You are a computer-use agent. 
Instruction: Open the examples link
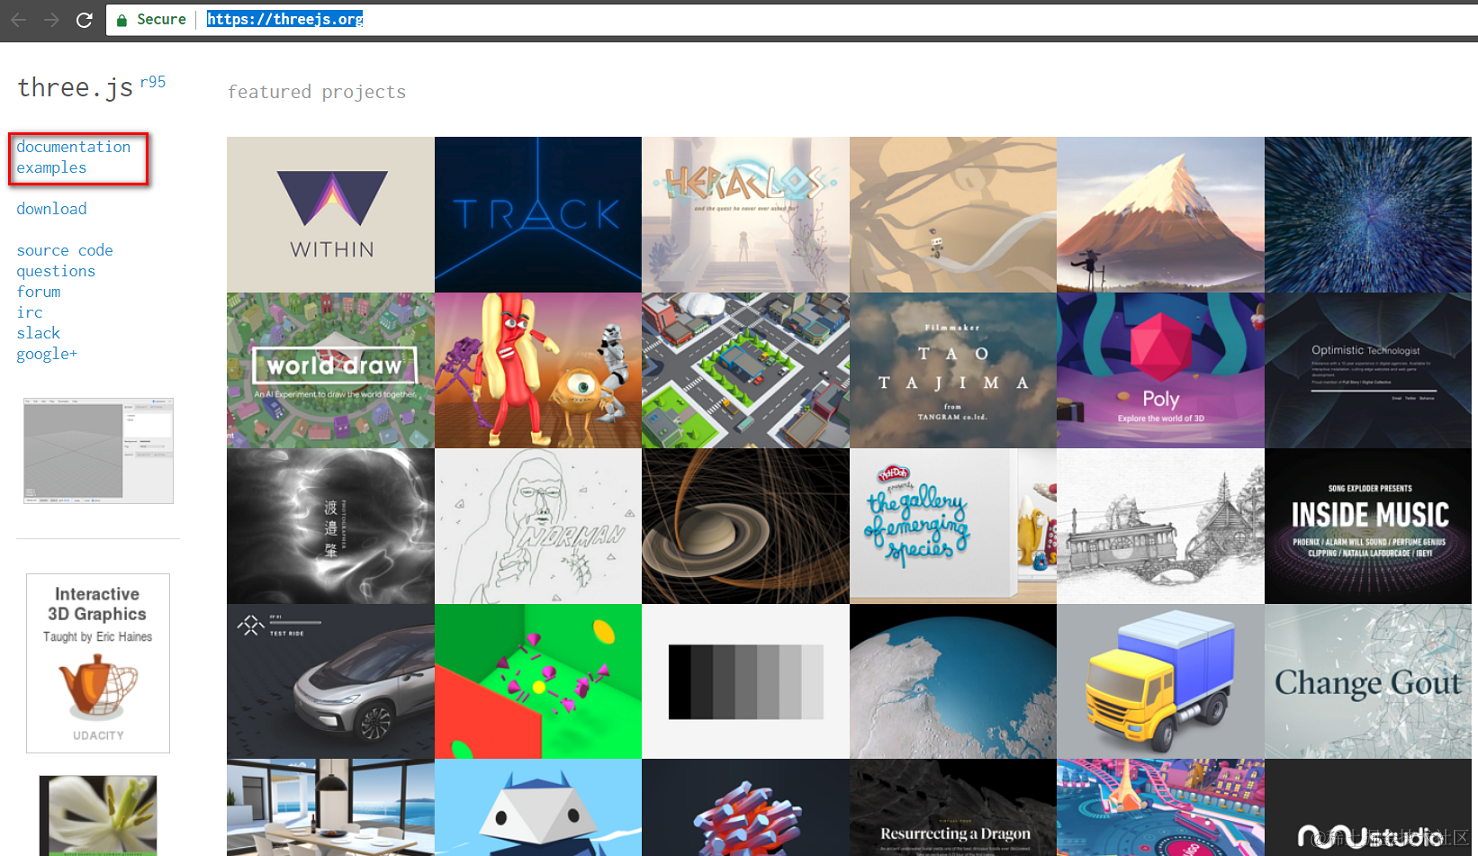[x=51, y=167]
